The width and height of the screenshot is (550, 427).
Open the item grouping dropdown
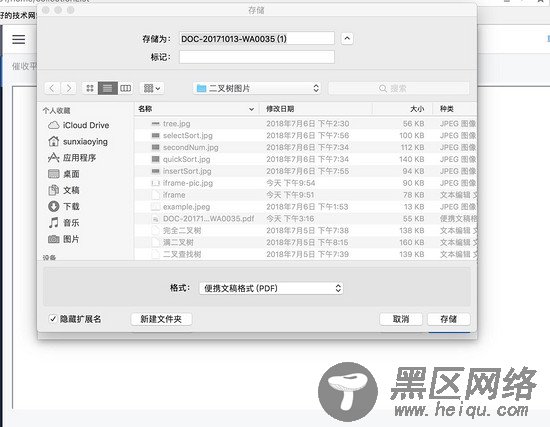click(x=152, y=88)
